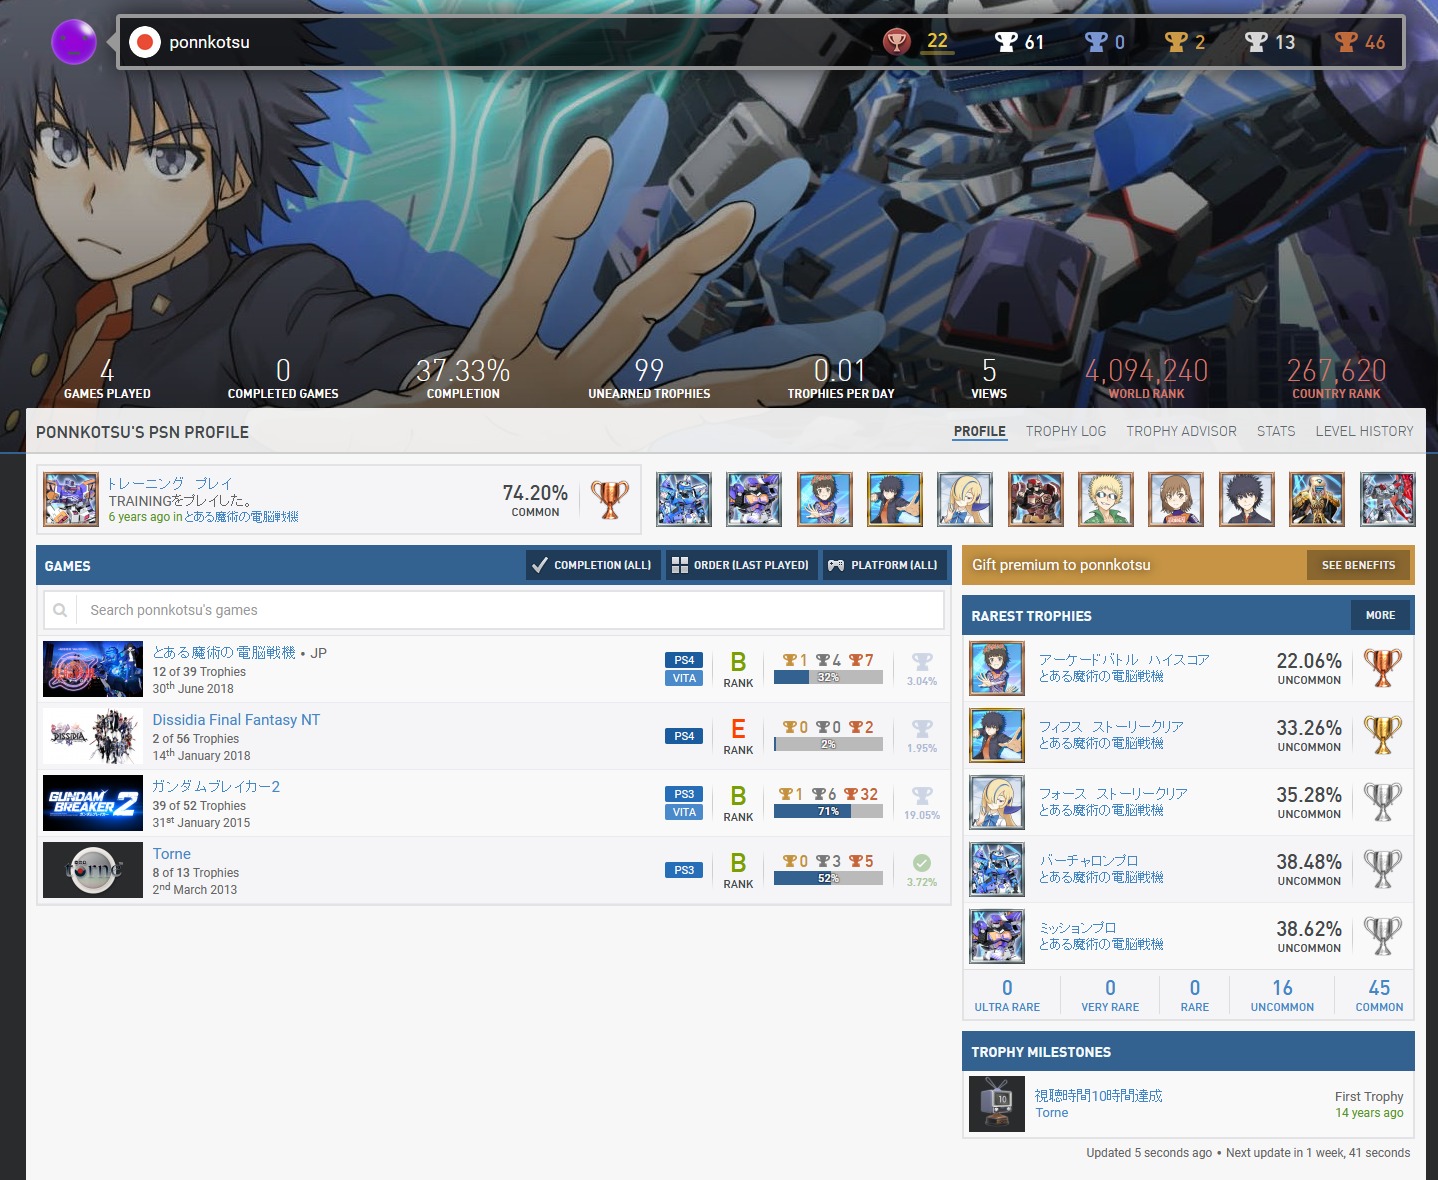The height and width of the screenshot is (1180, 1438).
Task: Switch to the Profile tab
Action: pos(980,432)
